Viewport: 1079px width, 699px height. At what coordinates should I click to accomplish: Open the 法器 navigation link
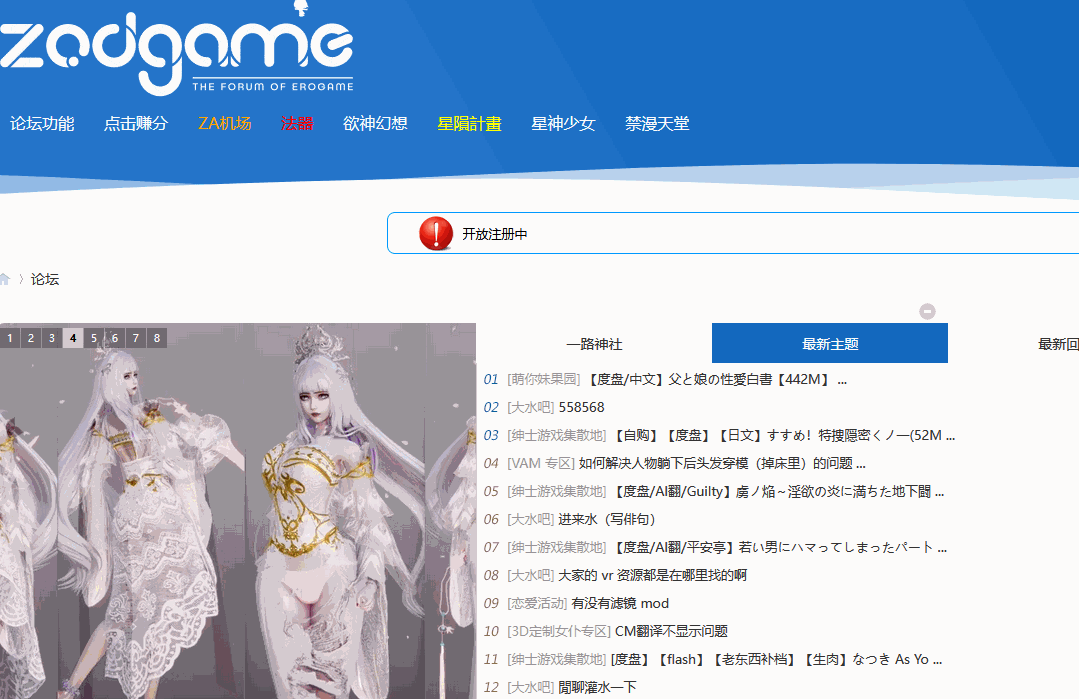pos(297,124)
